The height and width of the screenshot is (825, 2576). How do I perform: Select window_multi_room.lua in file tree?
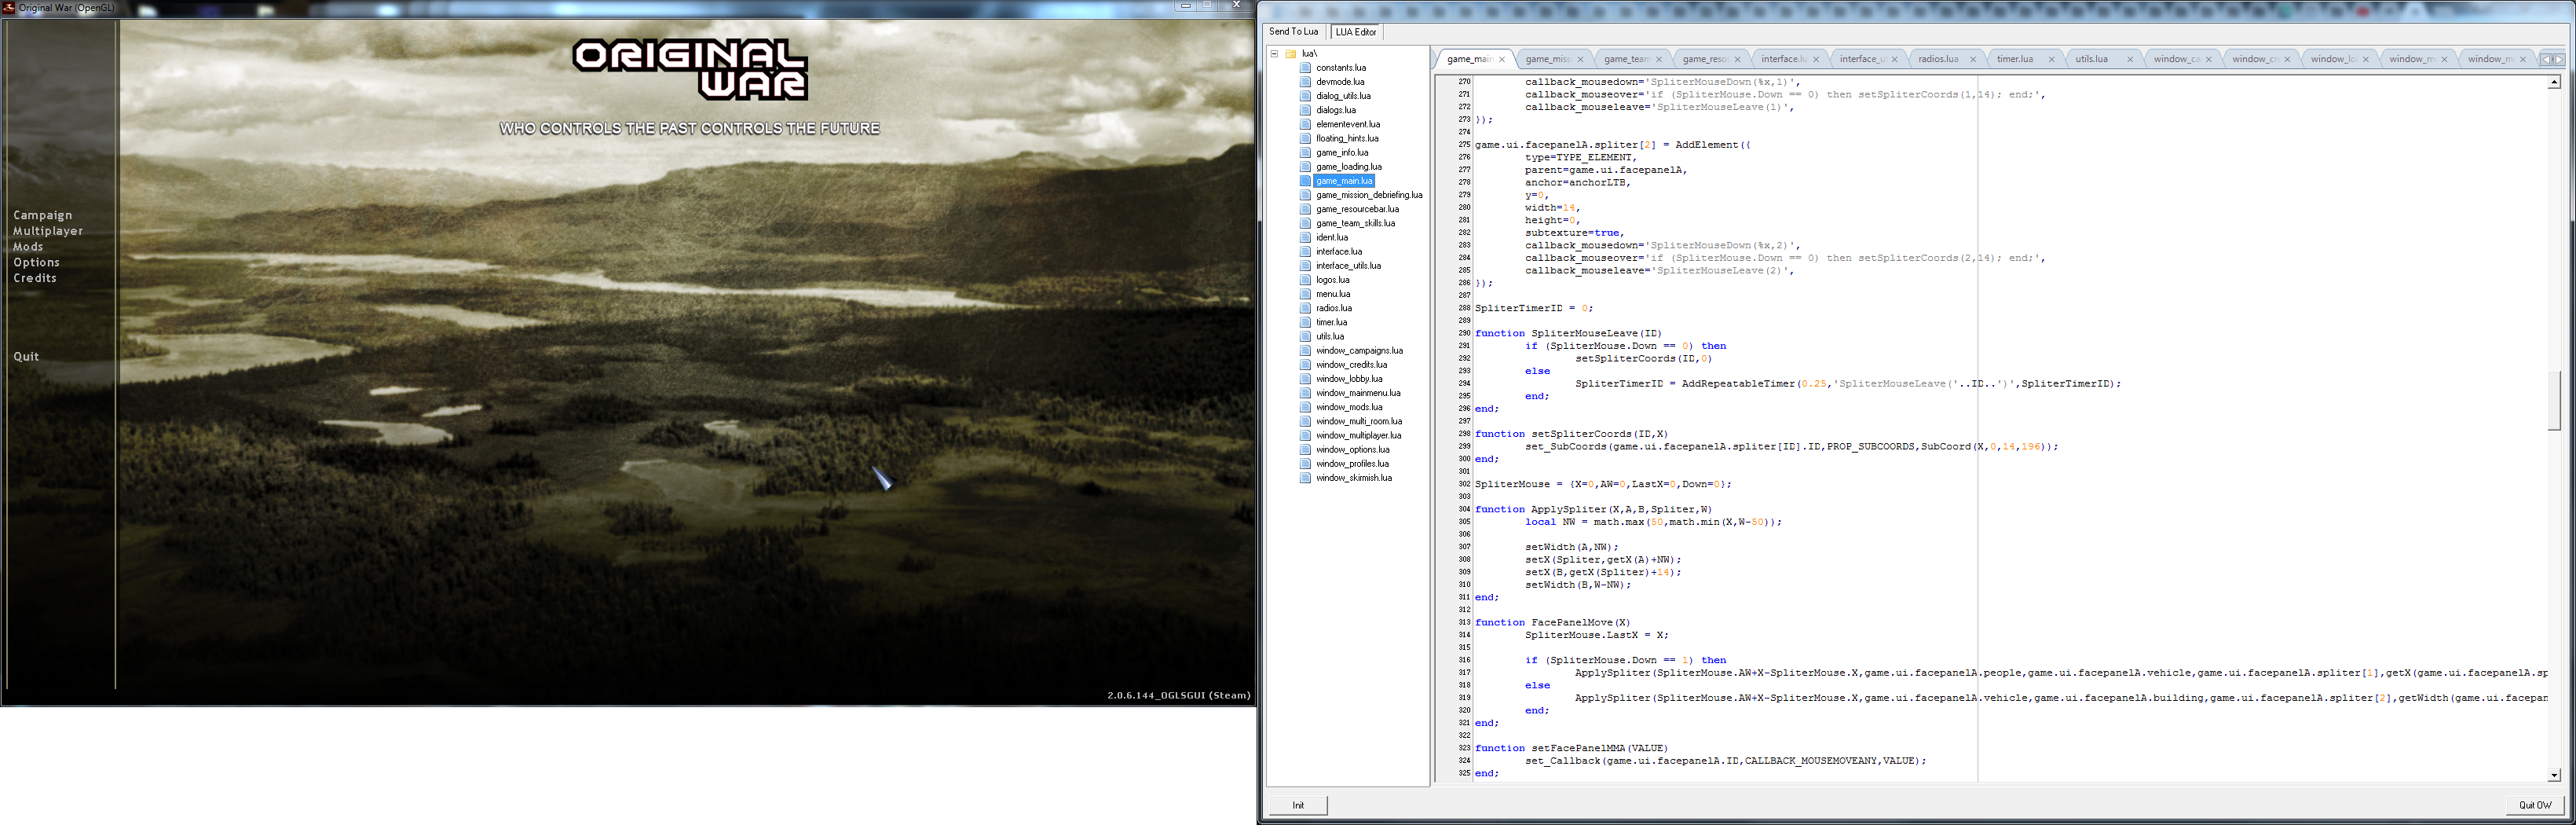(x=1359, y=421)
